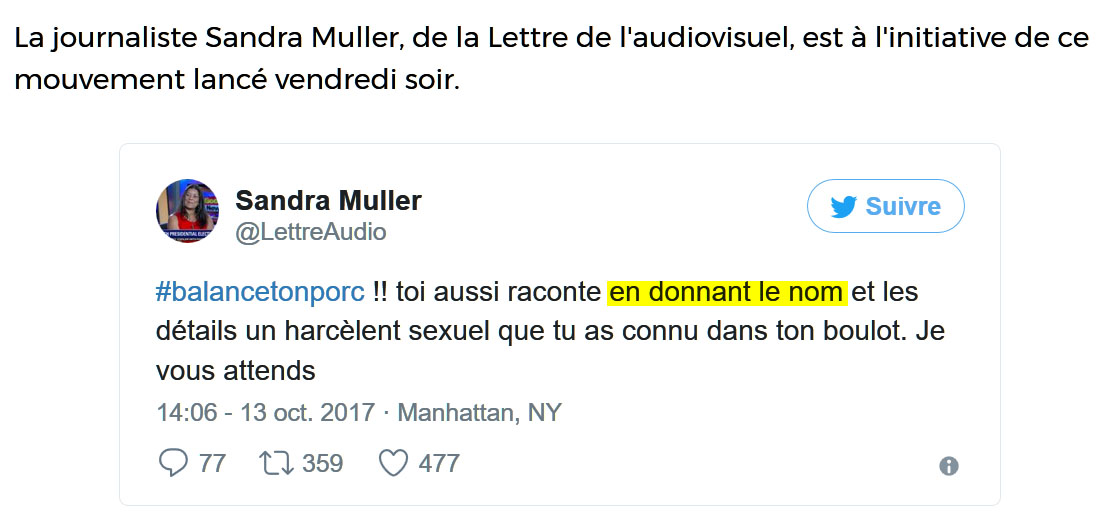Screen dimensions: 1115x523
Task: Open the tweet info circle icon
Action: tap(949, 466)
